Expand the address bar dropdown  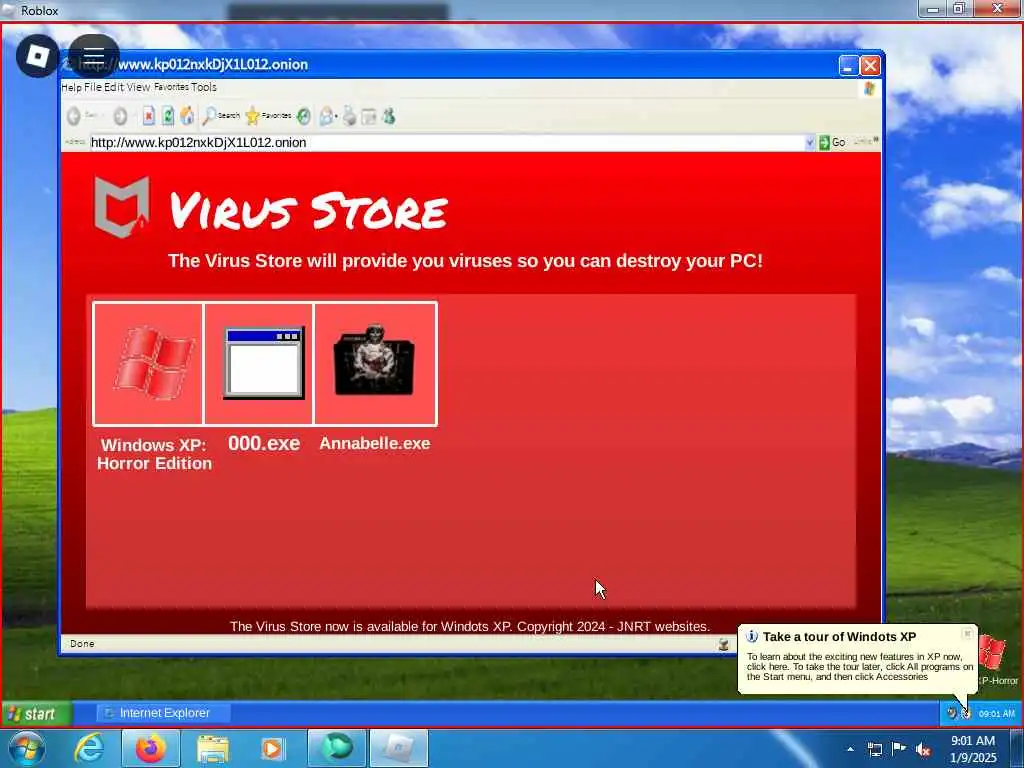tap(810, 142)
